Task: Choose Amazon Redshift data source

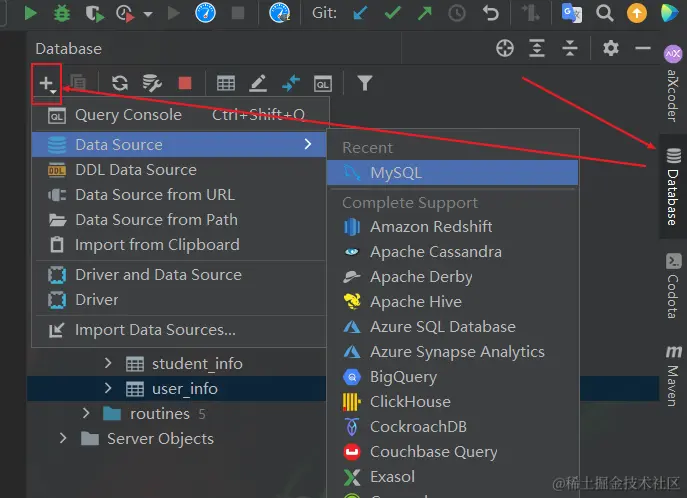Action: click(x=453, y=227)
